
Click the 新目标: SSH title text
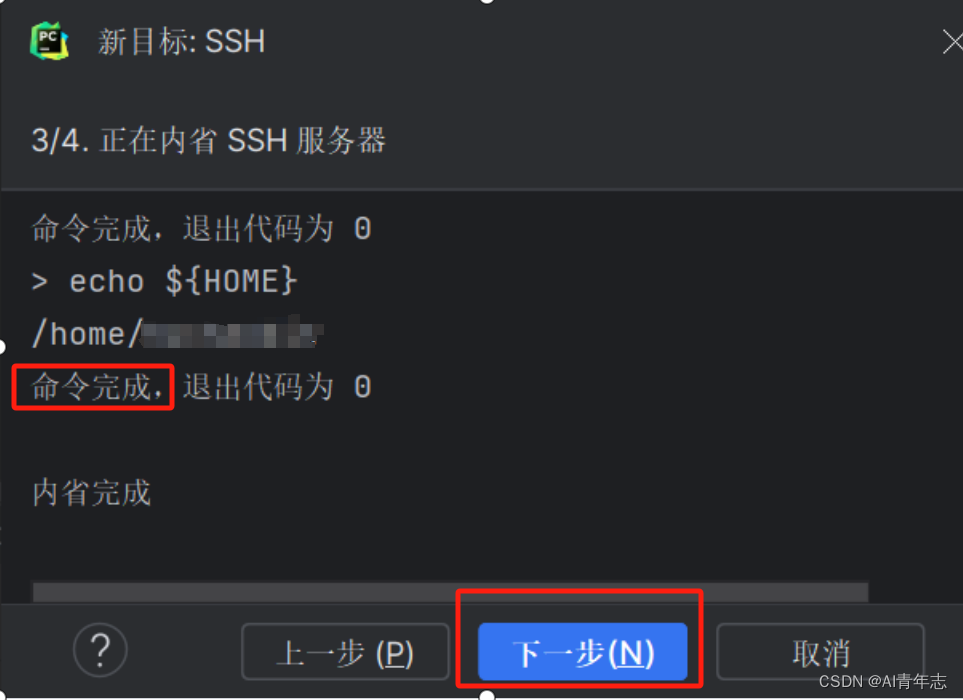pos(181,42)
